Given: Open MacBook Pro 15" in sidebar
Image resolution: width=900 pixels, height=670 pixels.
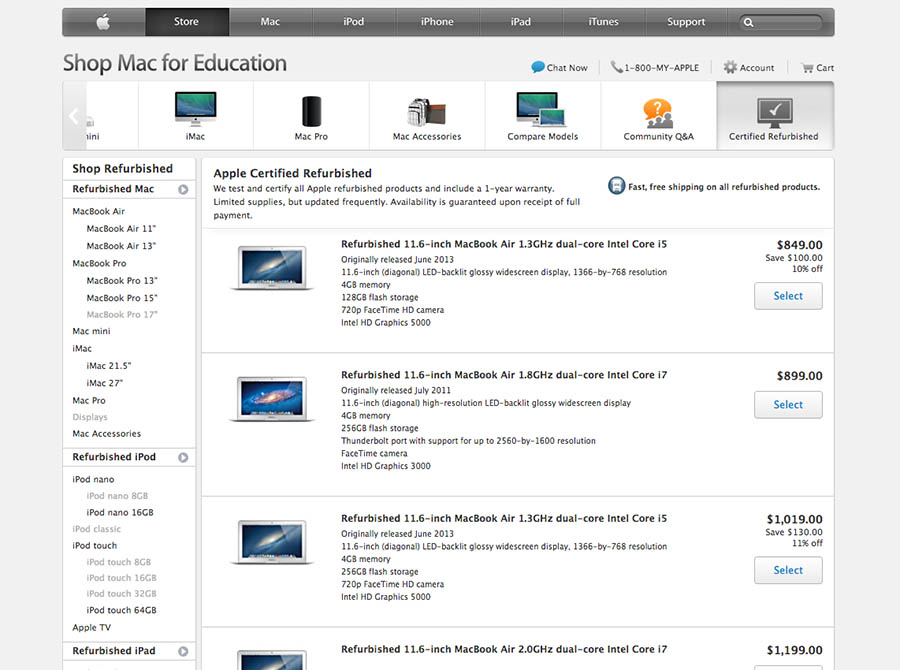Looking at the screenshot, I should pos(122,298).
